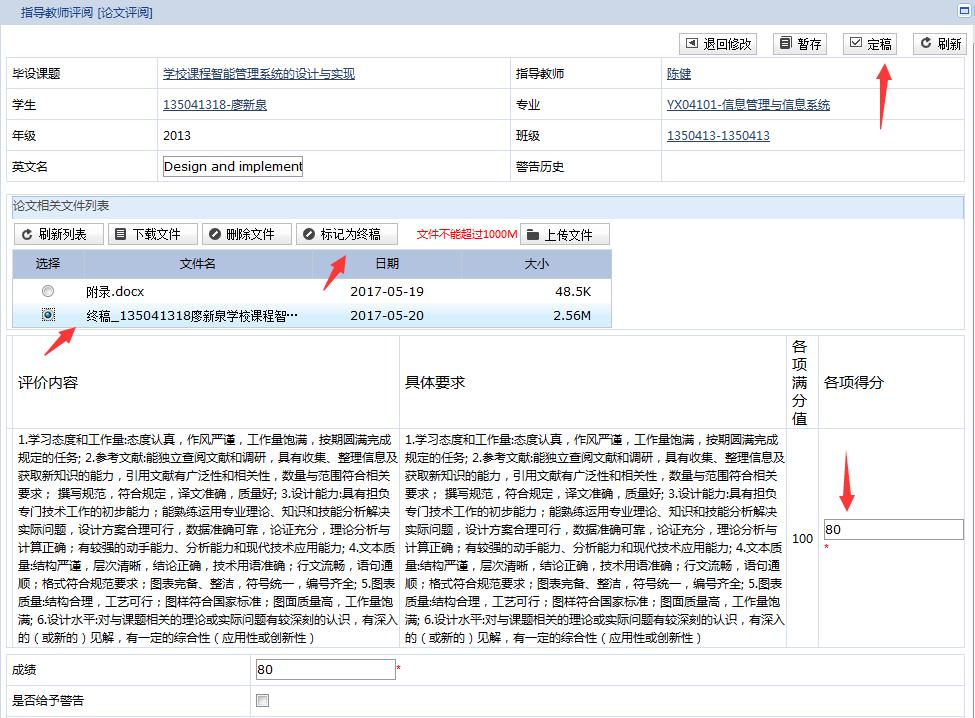Screen dimensions: 975x718
Task: Click the 删除文件 circle icon
Action: pyautogui.click(x=215, y=234)
